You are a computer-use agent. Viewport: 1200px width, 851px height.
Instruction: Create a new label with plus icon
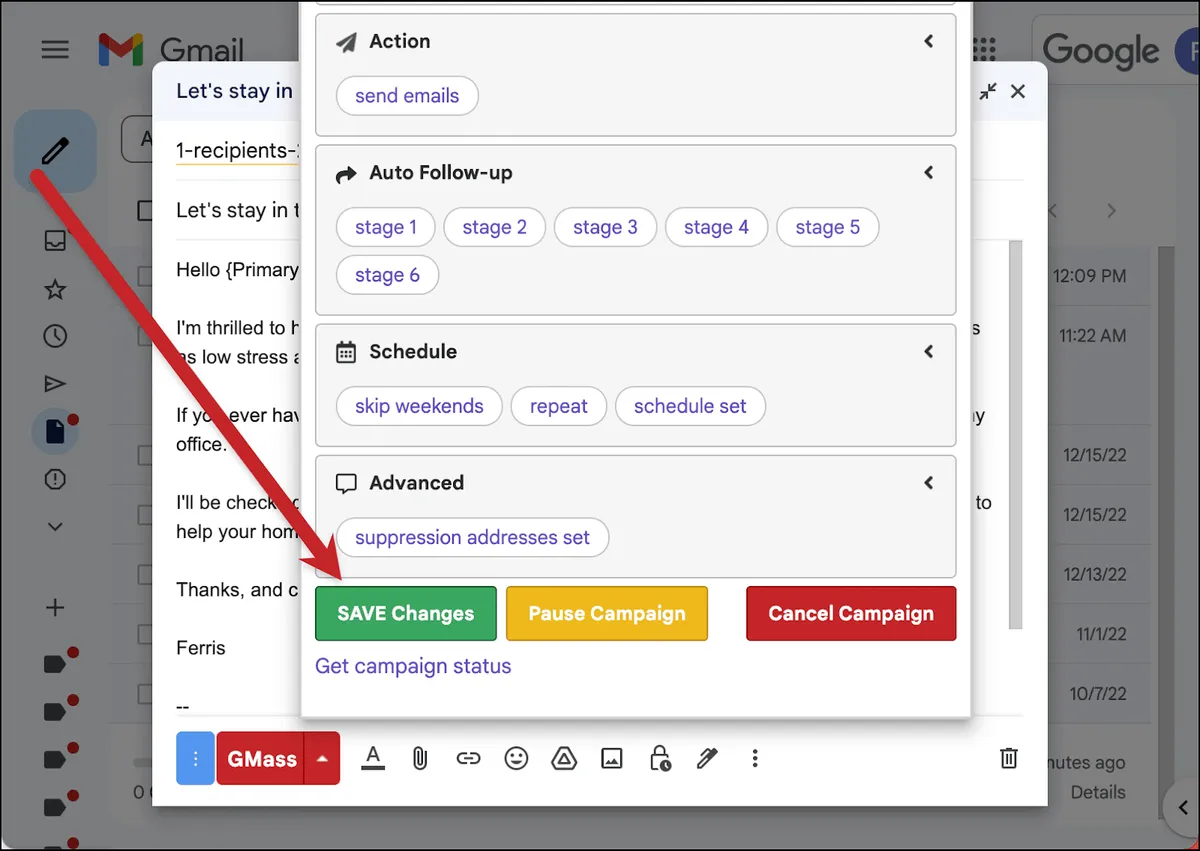(x=55, y=607)
